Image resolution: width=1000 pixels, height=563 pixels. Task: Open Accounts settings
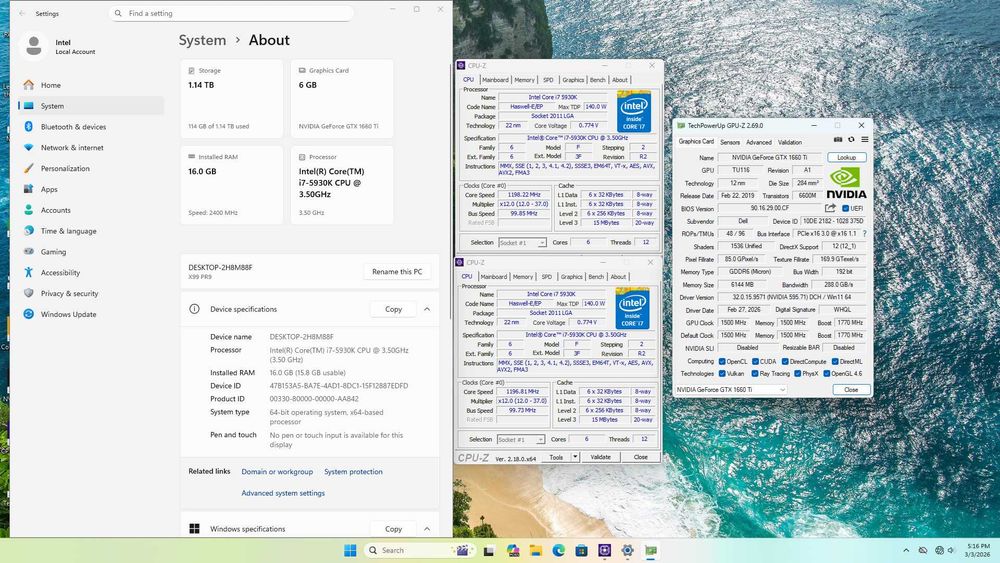point(91,210)
